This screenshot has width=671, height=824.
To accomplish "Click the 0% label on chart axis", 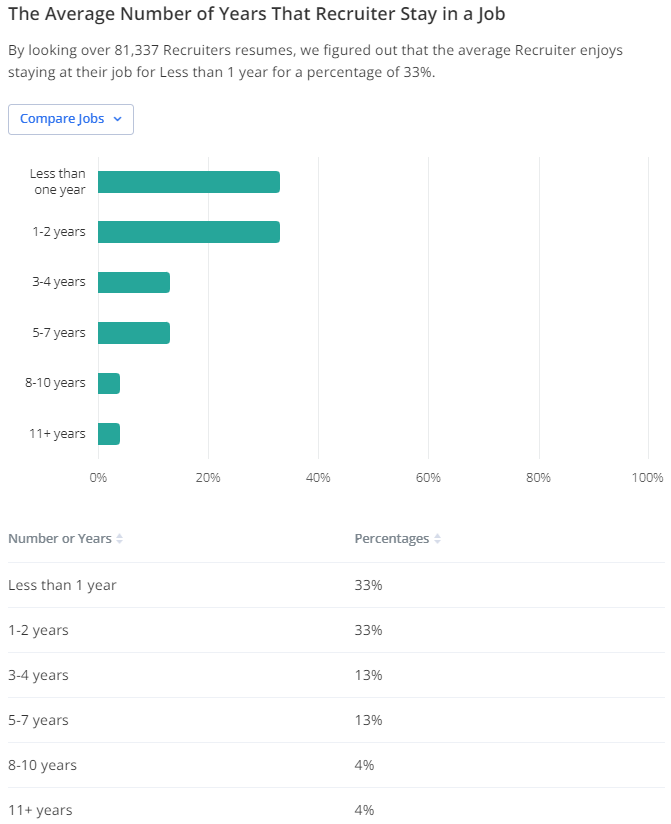I will pos(98,478).
